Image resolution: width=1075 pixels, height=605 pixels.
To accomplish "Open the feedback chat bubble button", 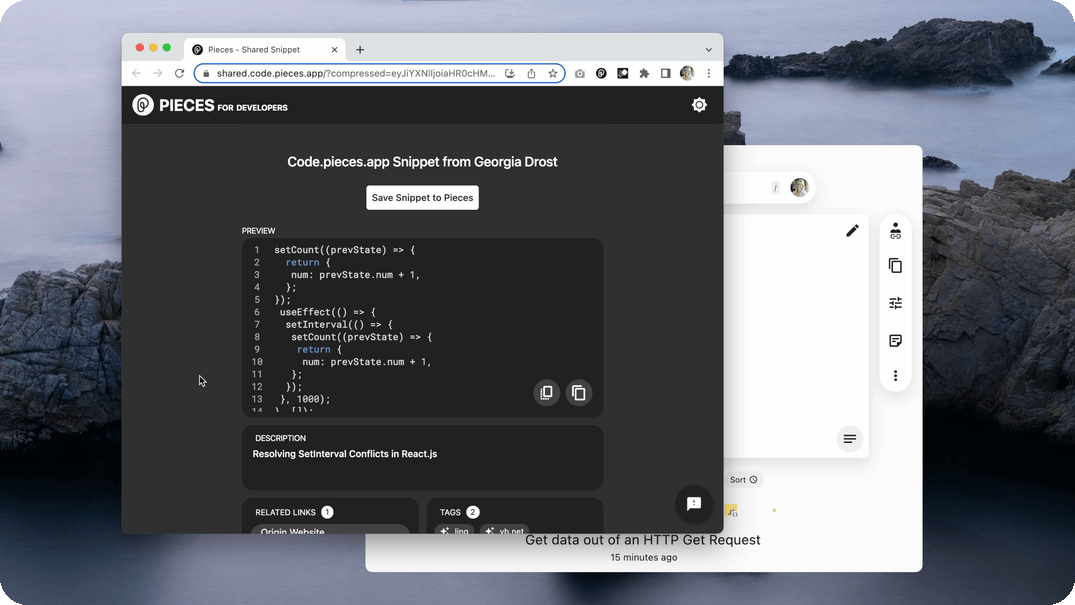I will [x=694, y=504].
